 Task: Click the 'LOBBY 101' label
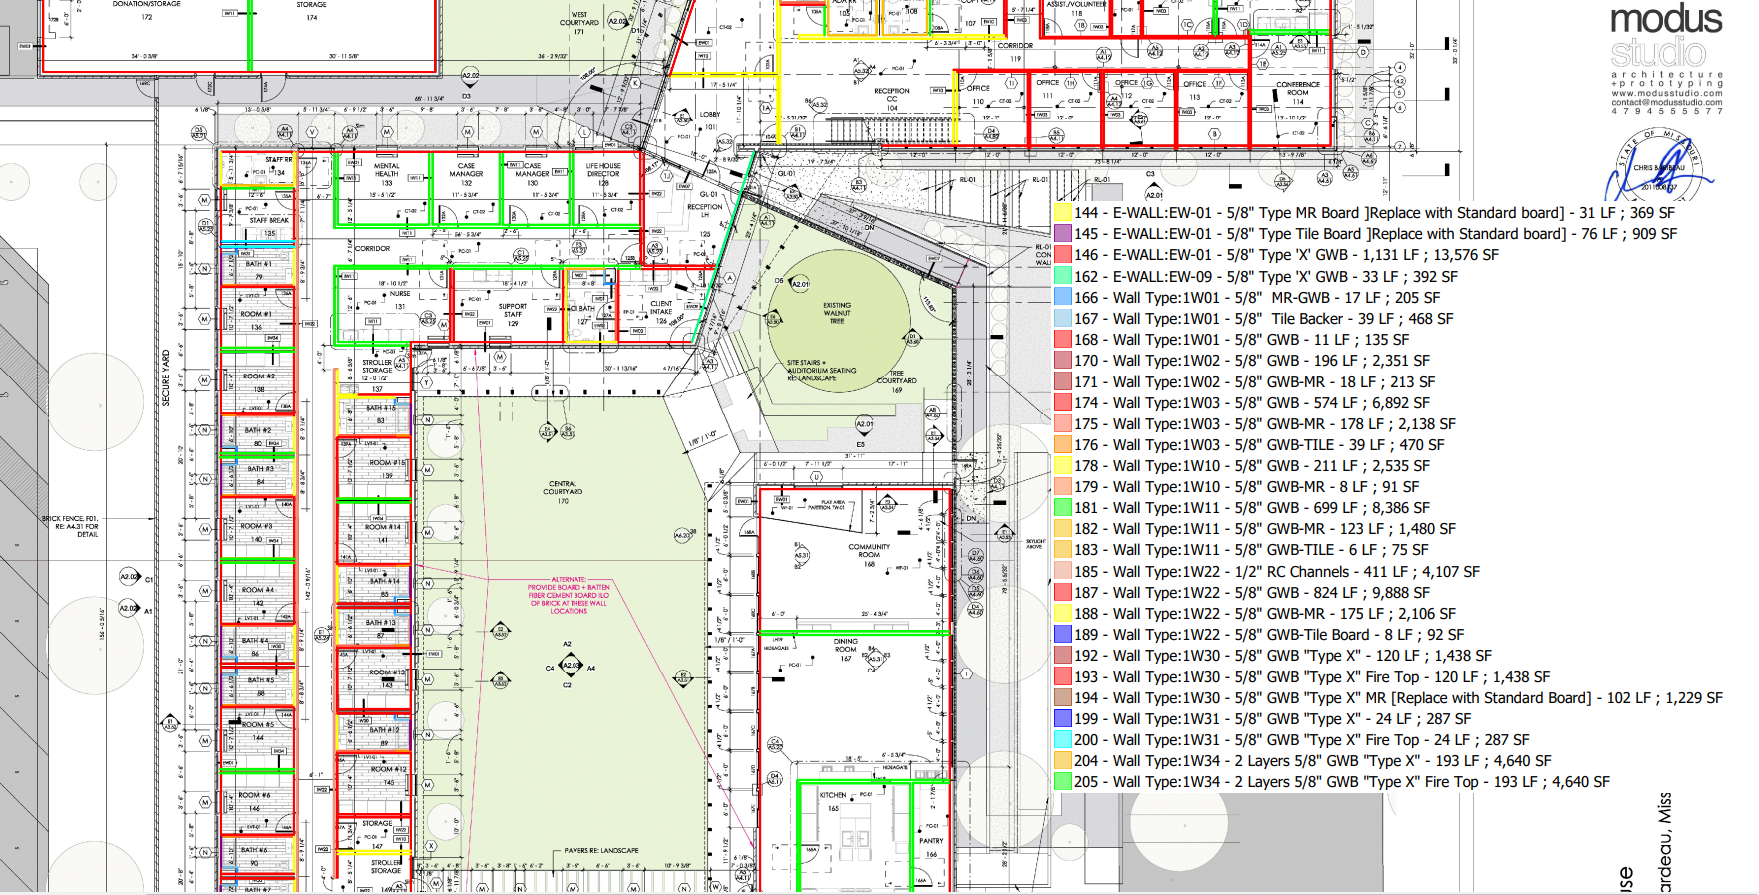(x=710, y=120)
